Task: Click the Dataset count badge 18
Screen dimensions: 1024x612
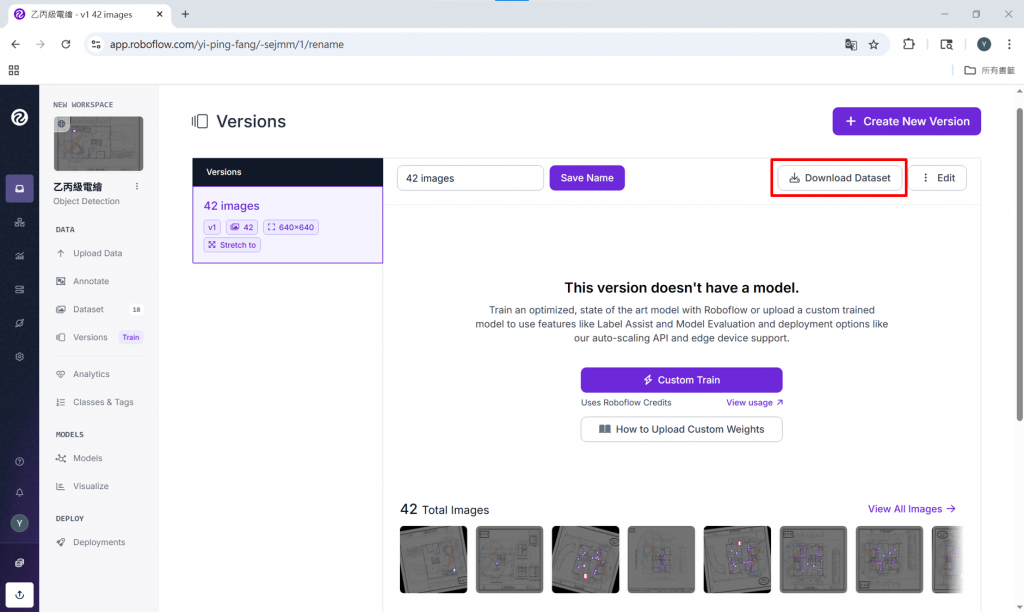Action: click(136, 310)
